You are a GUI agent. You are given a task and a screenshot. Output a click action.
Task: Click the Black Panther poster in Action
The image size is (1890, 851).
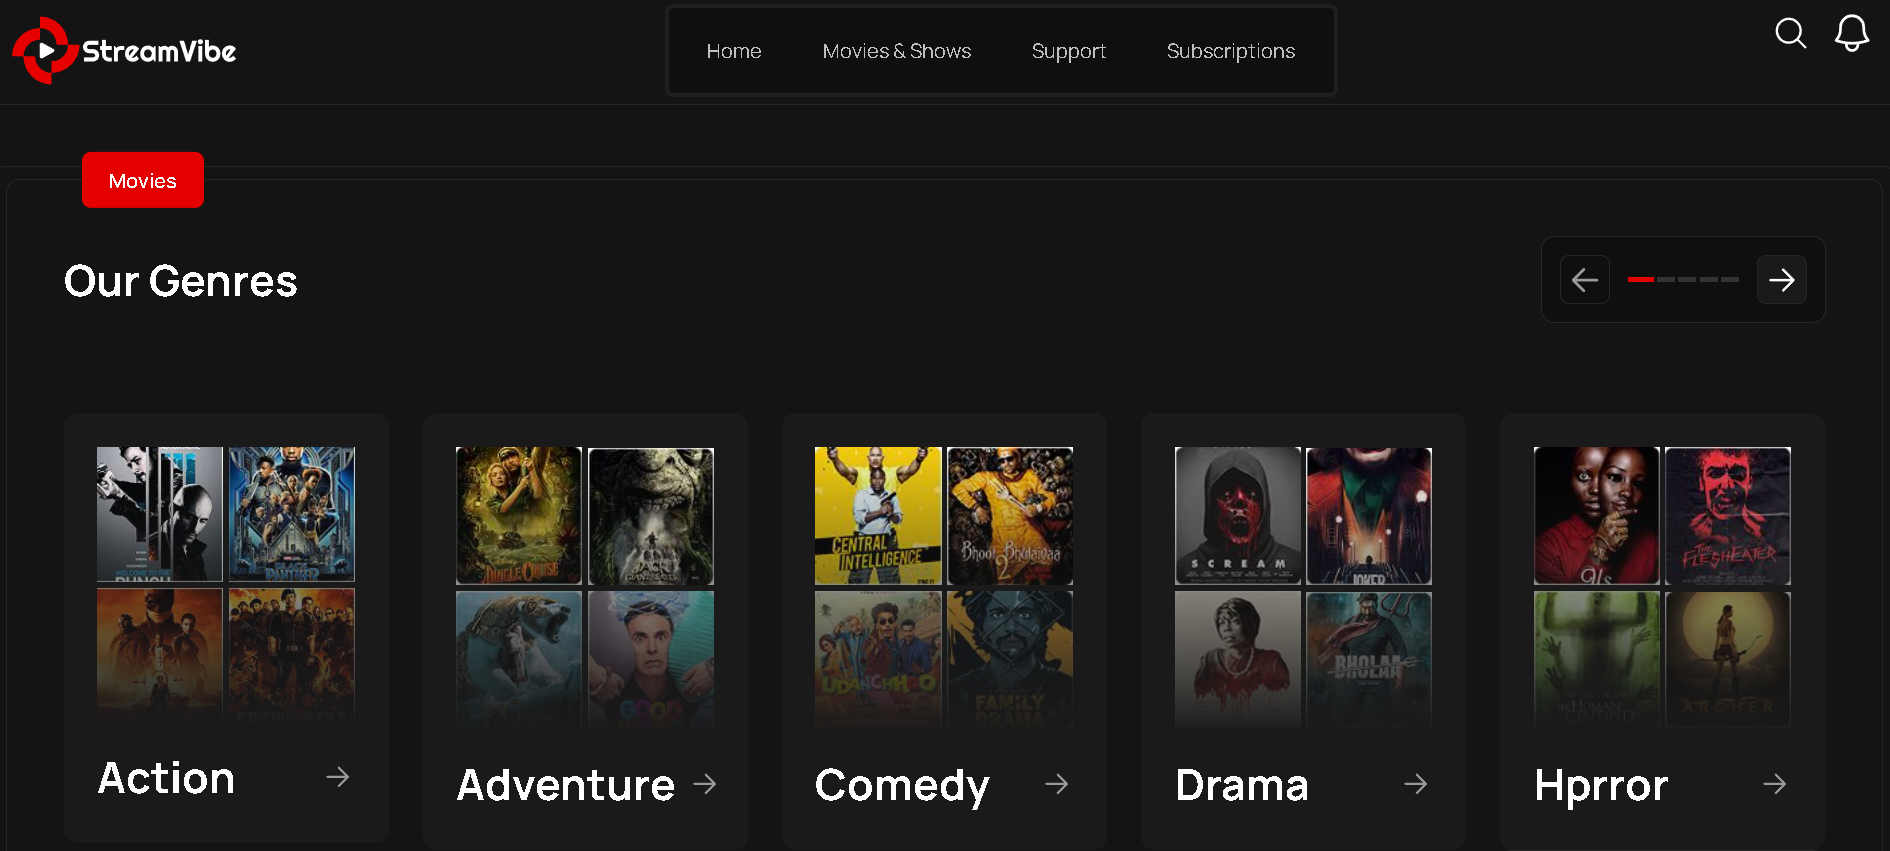point(292,514)
